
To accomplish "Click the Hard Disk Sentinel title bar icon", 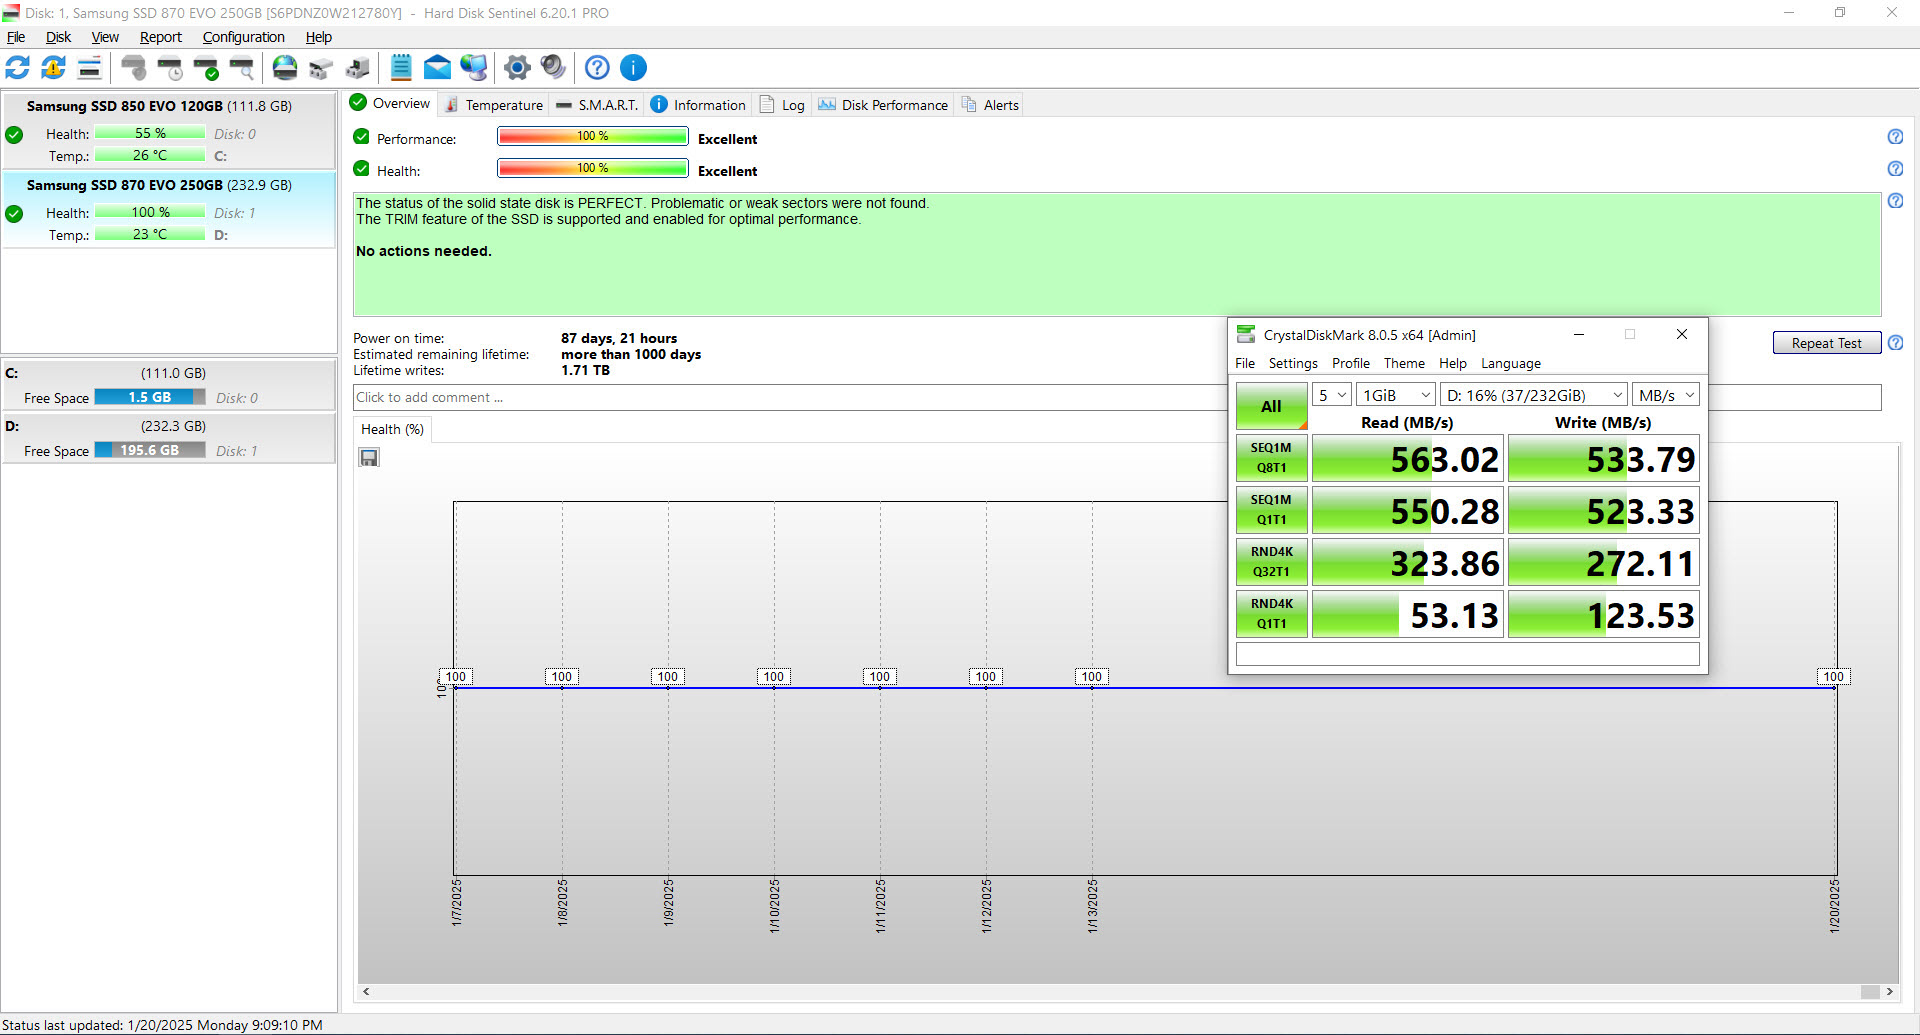I will (x=11, y=12).
